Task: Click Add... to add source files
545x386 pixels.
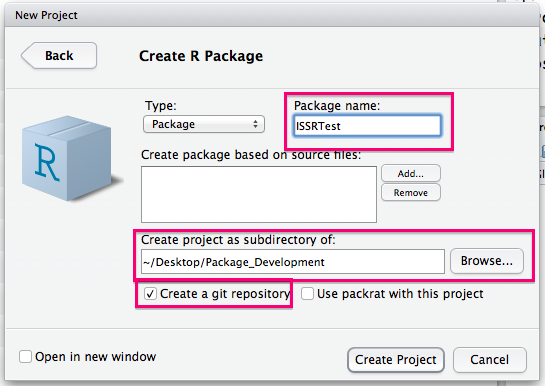Action: coord(411,173)
